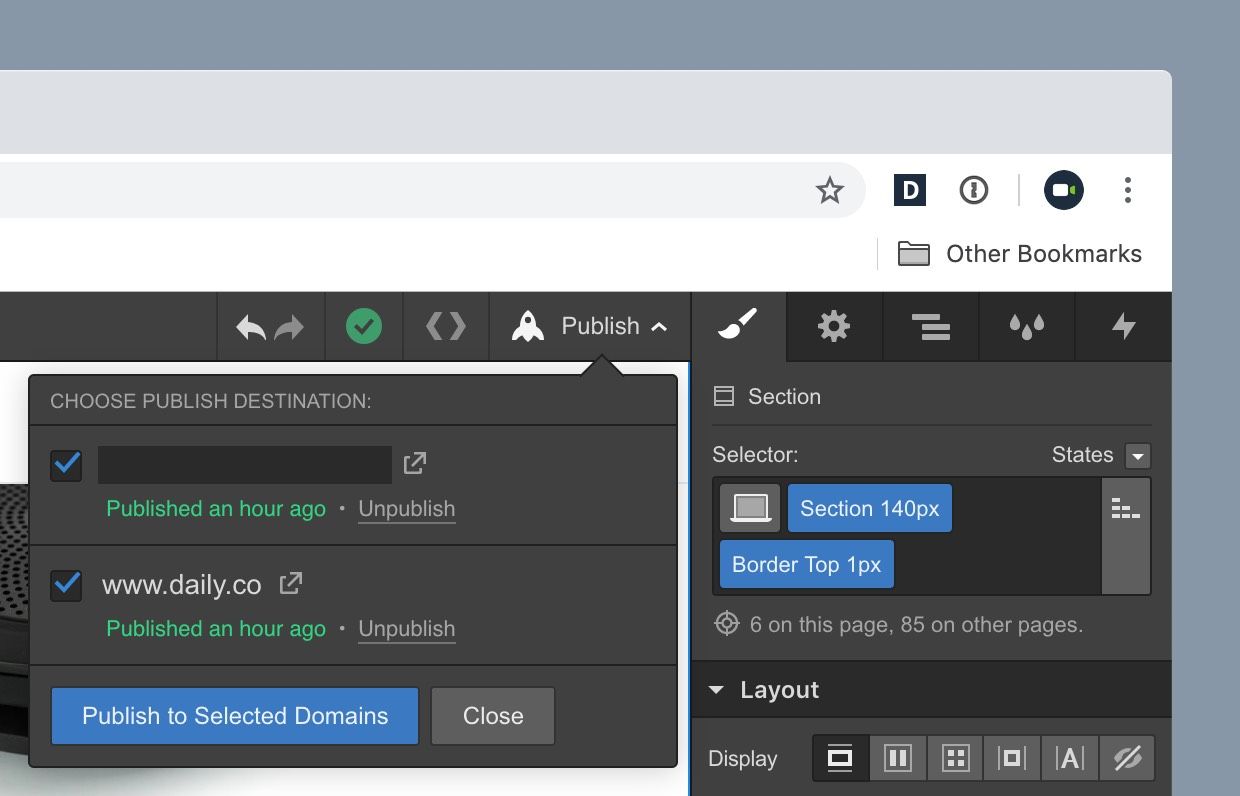Open the video camera profile icon

click(x=1063, y=190)
